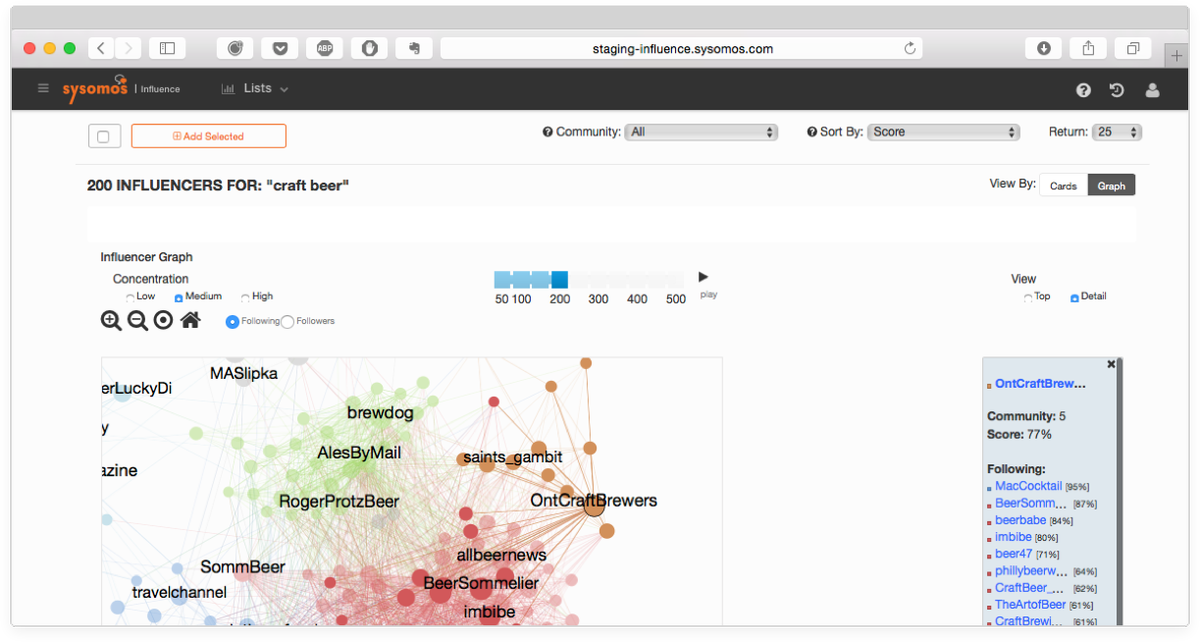Select the Following radio option
This screenshot has width=1200, height=642.
(x=232, y=321)
